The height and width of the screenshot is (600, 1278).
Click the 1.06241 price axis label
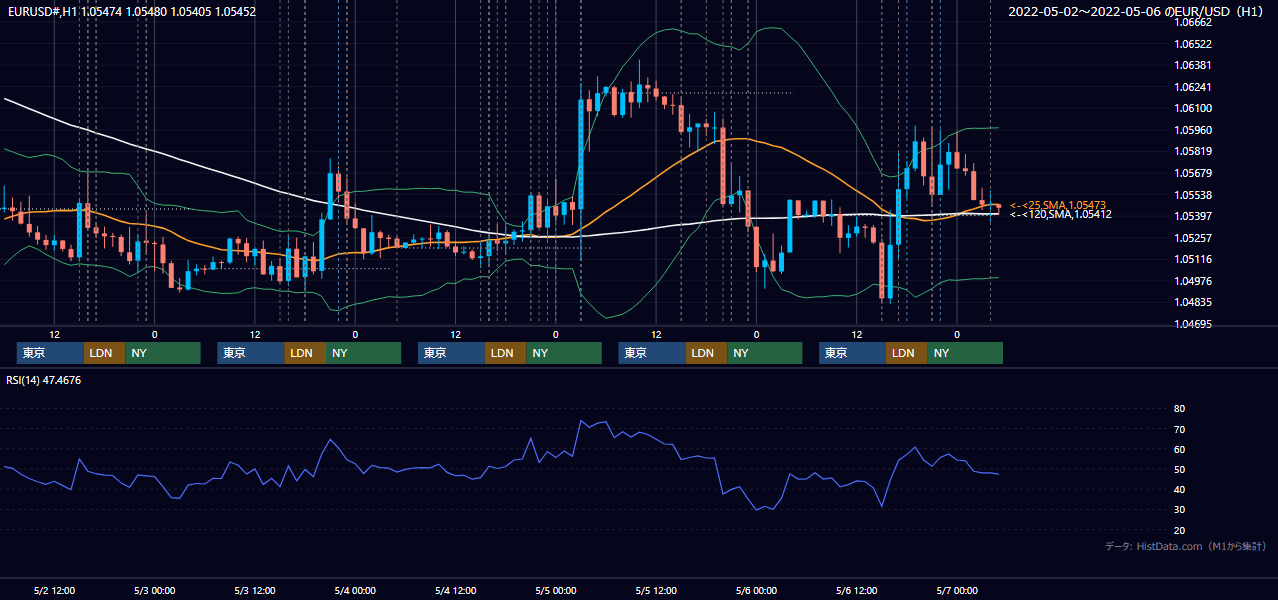(1192, 87)
